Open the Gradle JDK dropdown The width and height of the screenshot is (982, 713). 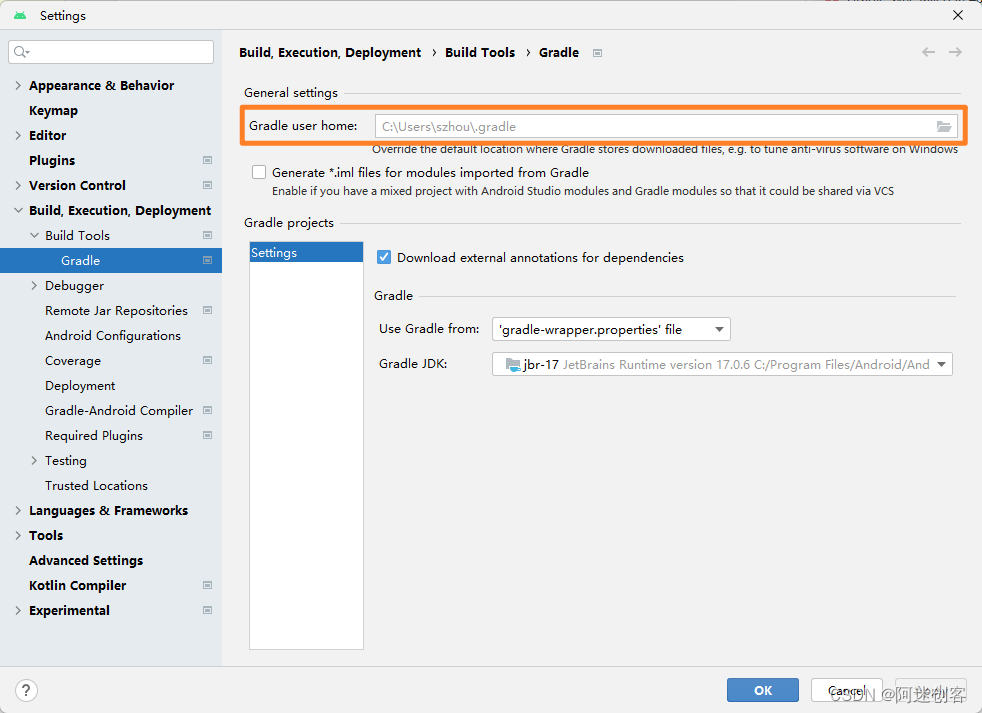pos(721,365)
